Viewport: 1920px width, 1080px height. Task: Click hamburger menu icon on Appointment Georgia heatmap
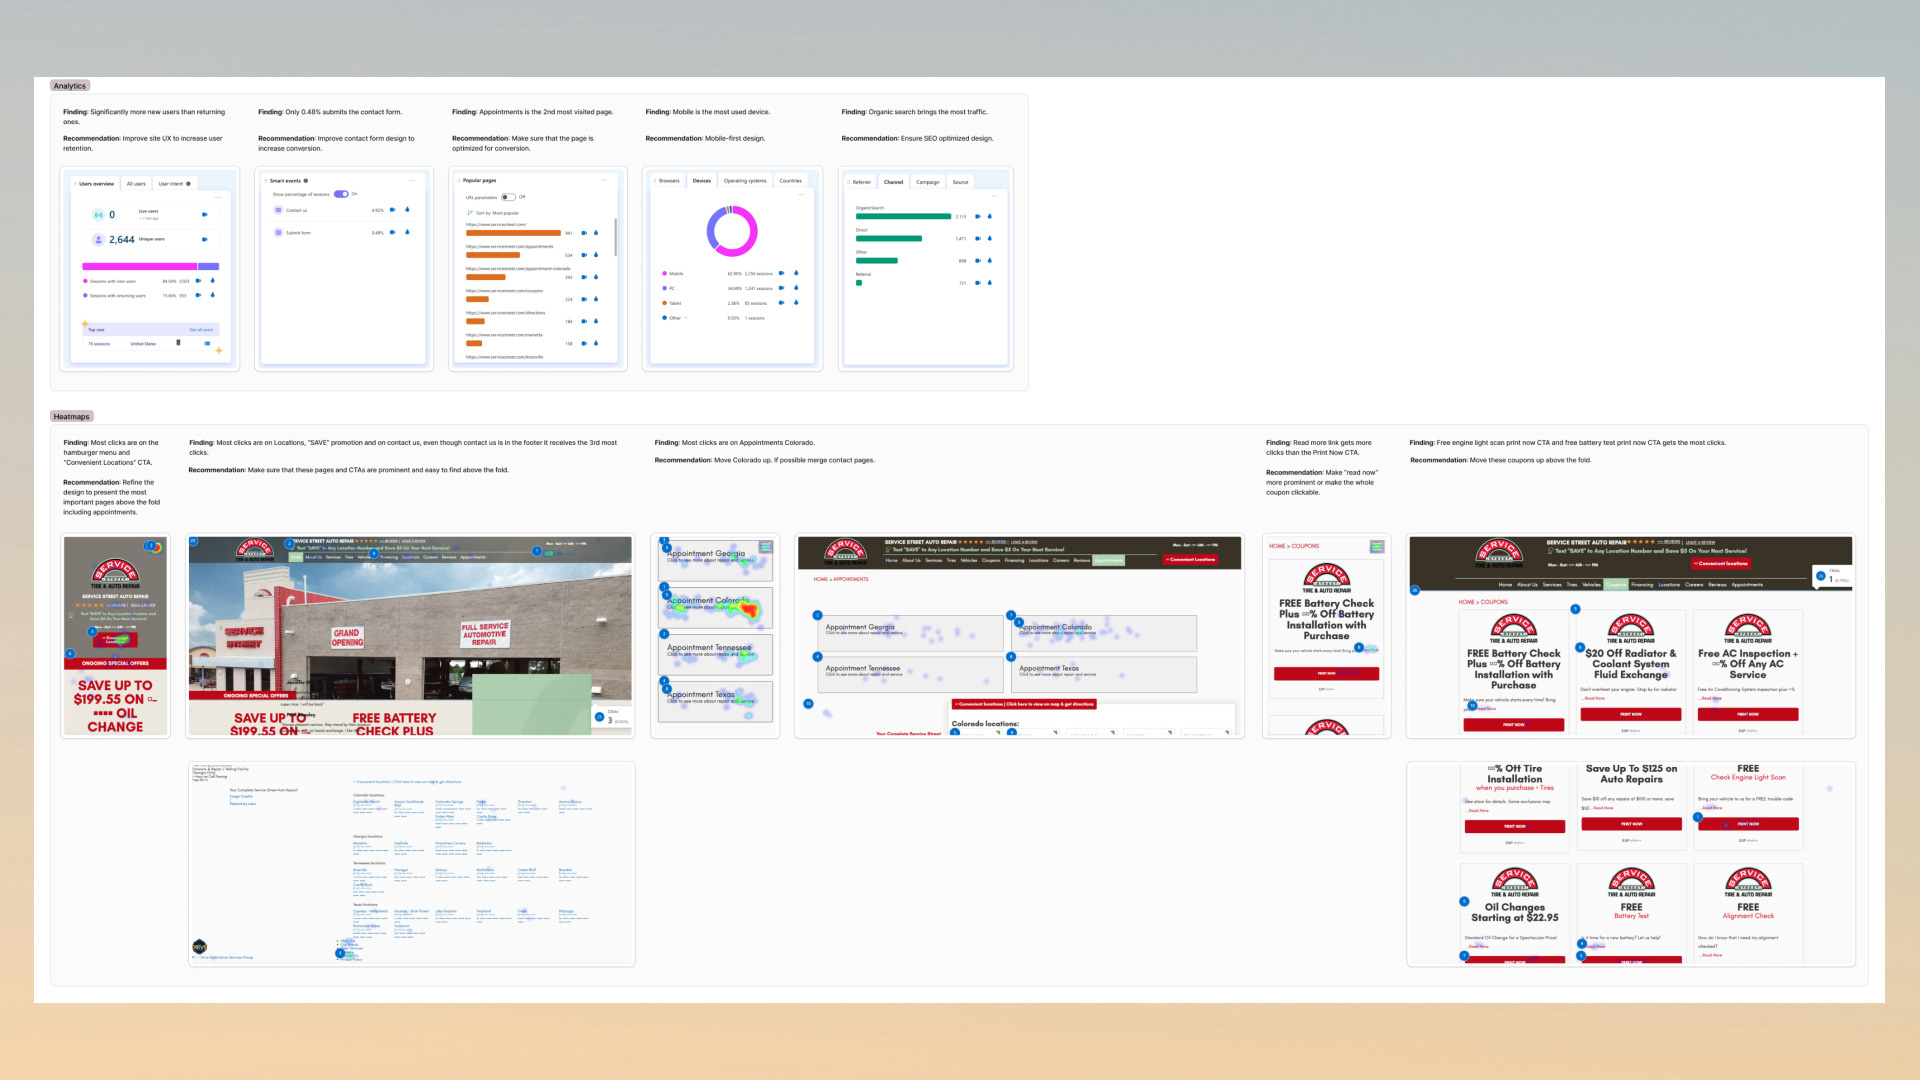[x=765, y=547]
